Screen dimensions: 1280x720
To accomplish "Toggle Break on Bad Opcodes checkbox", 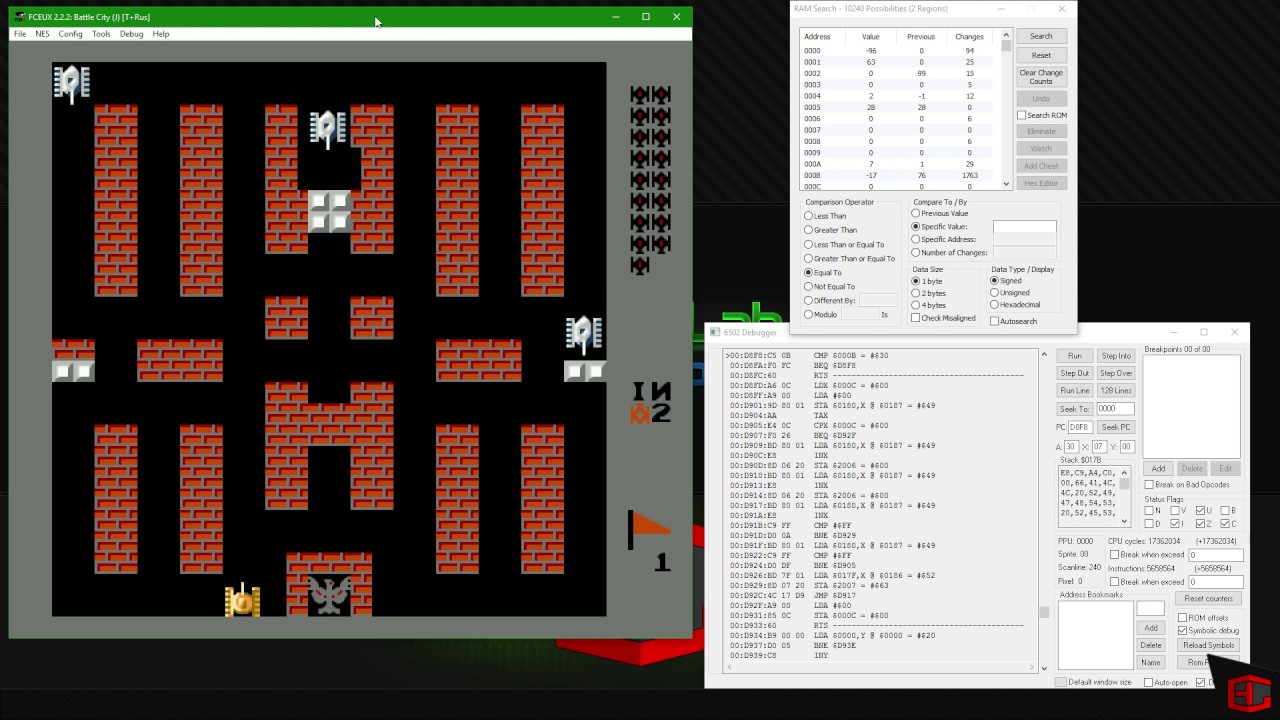I will (1150, 485).
